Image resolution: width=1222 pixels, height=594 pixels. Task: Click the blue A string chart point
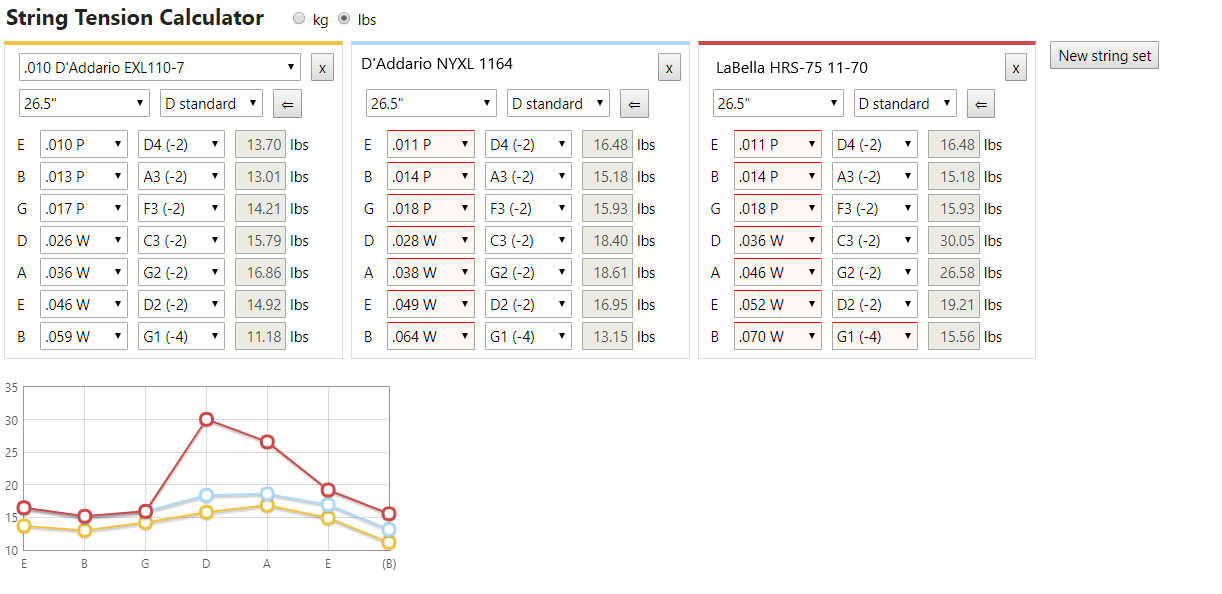click(267, 494)
